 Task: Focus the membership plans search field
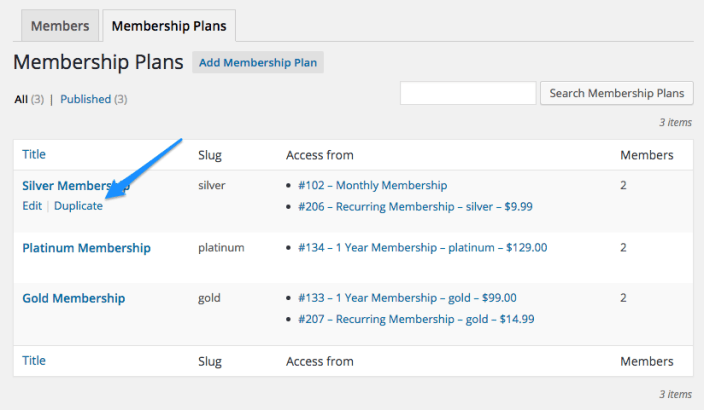[x=468, y=93]
